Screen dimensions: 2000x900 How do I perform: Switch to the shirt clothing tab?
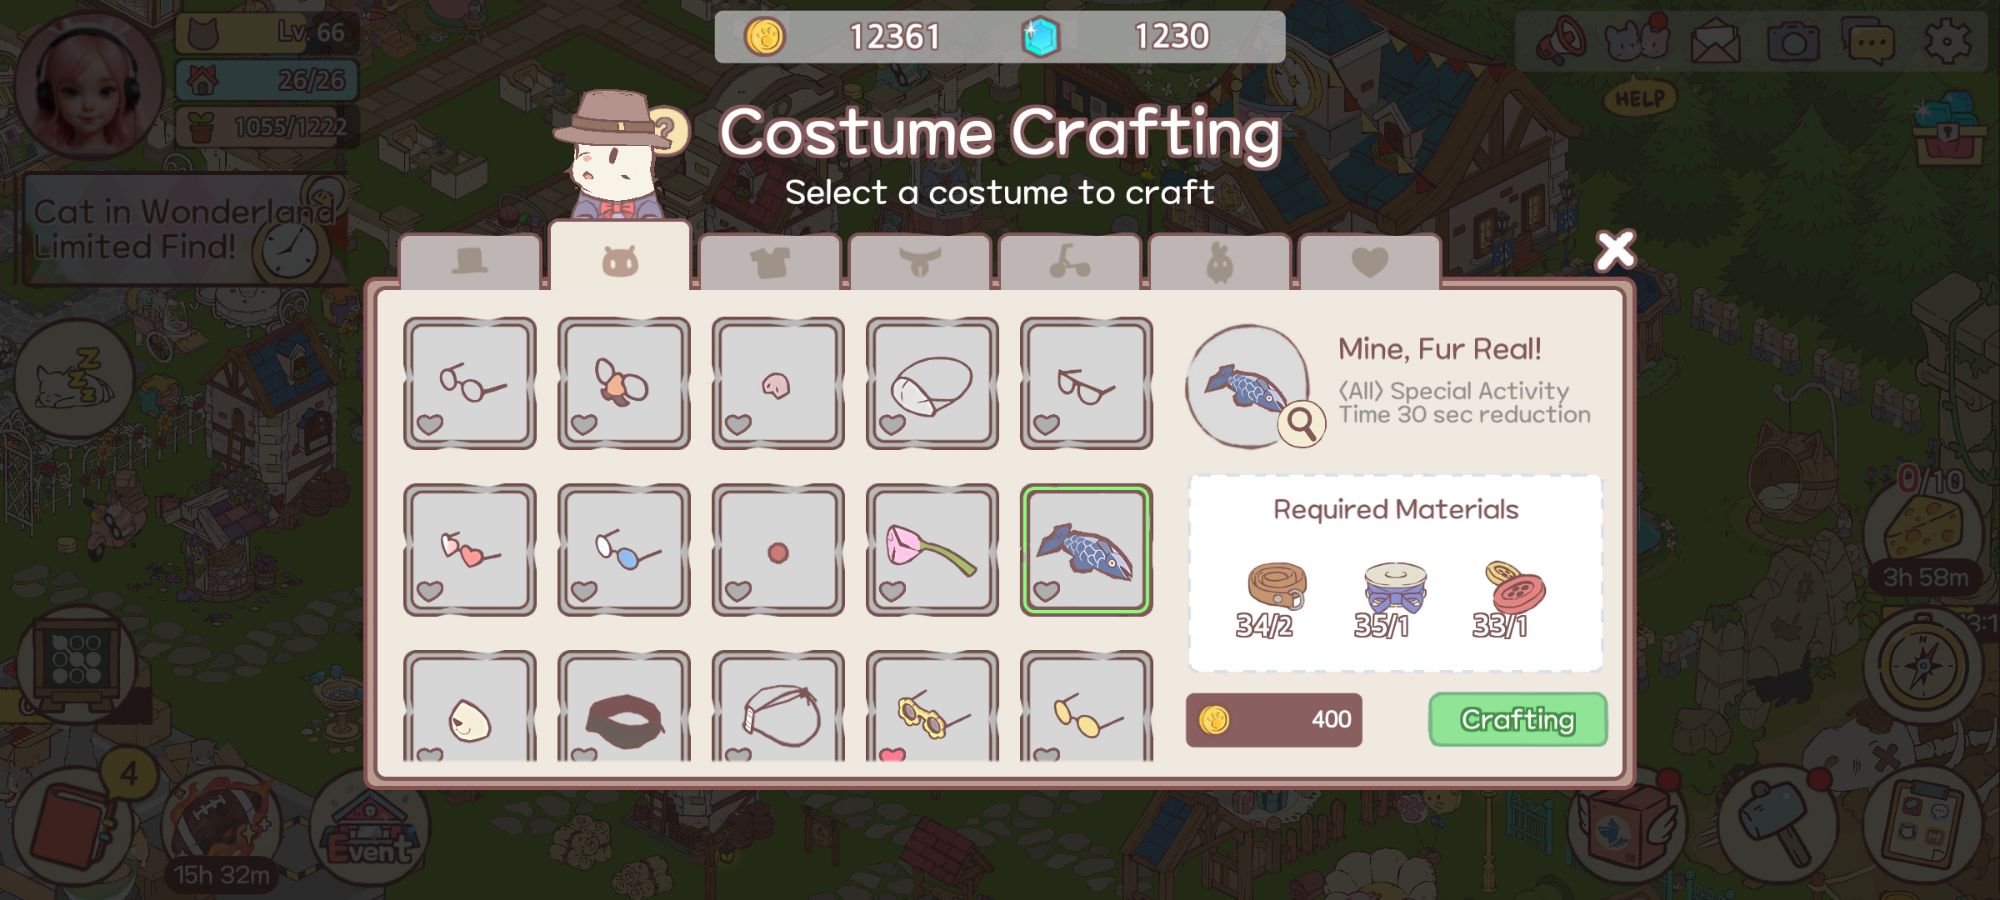pyautogui.click(x=770, y=262)
